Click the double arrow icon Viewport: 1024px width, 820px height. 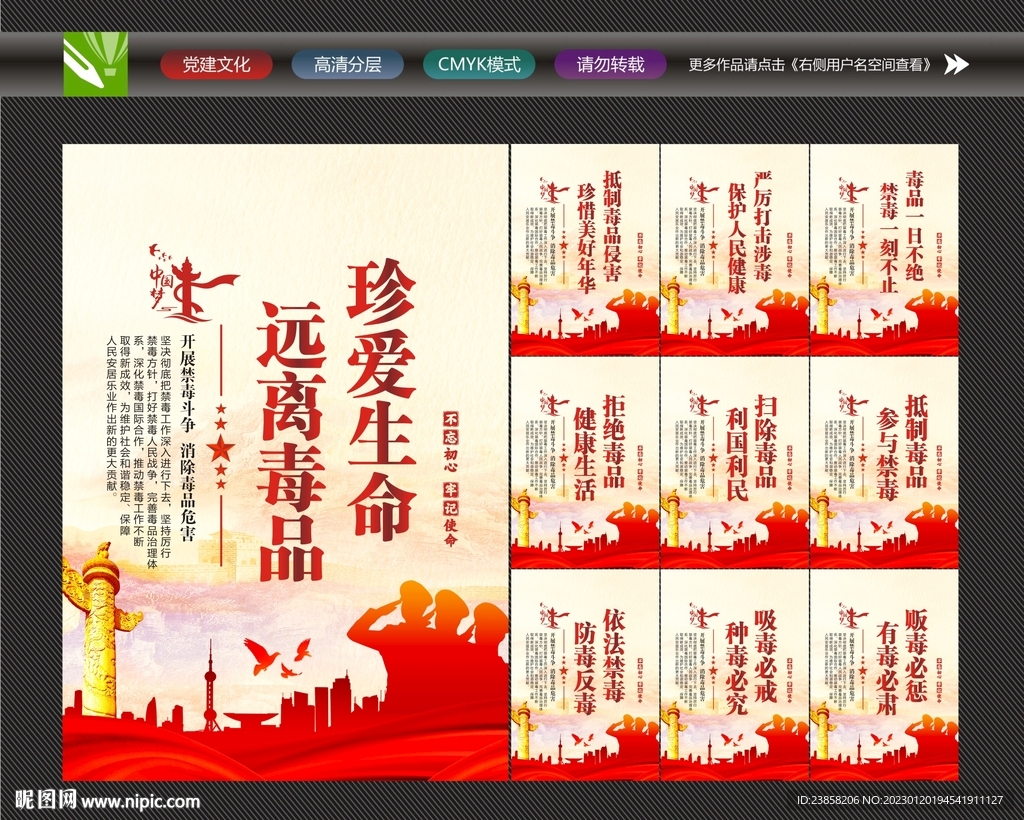pyautogui.click(x=957, y=64)
